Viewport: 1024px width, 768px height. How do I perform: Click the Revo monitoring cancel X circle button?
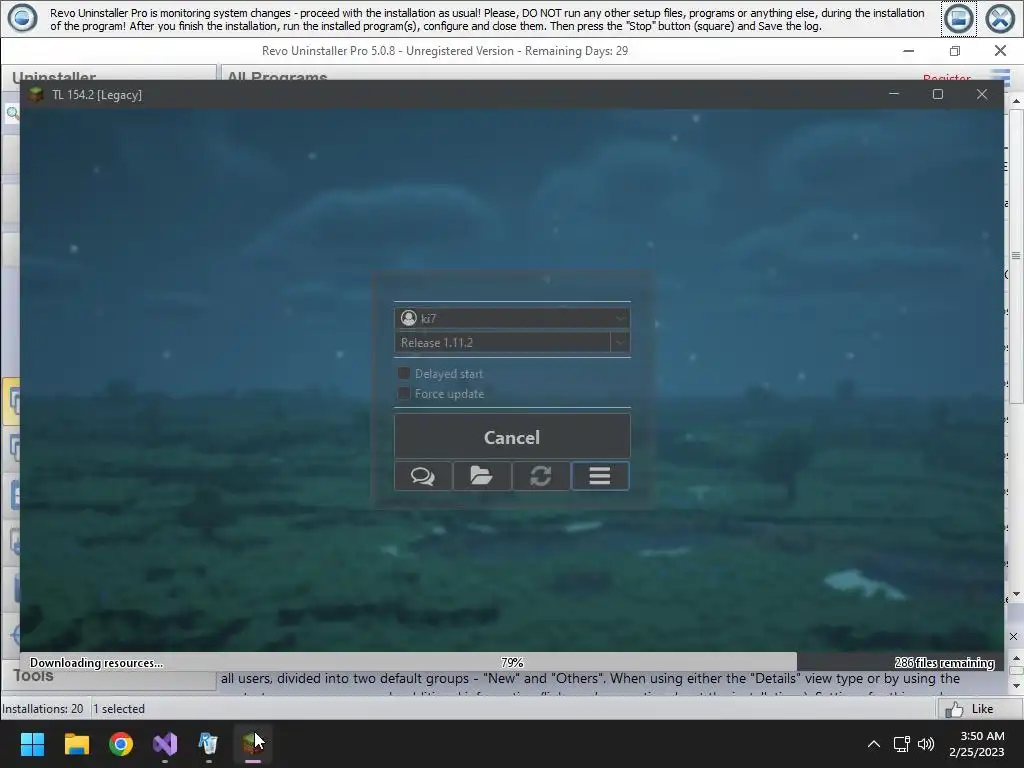click(x=1000, y=18)
